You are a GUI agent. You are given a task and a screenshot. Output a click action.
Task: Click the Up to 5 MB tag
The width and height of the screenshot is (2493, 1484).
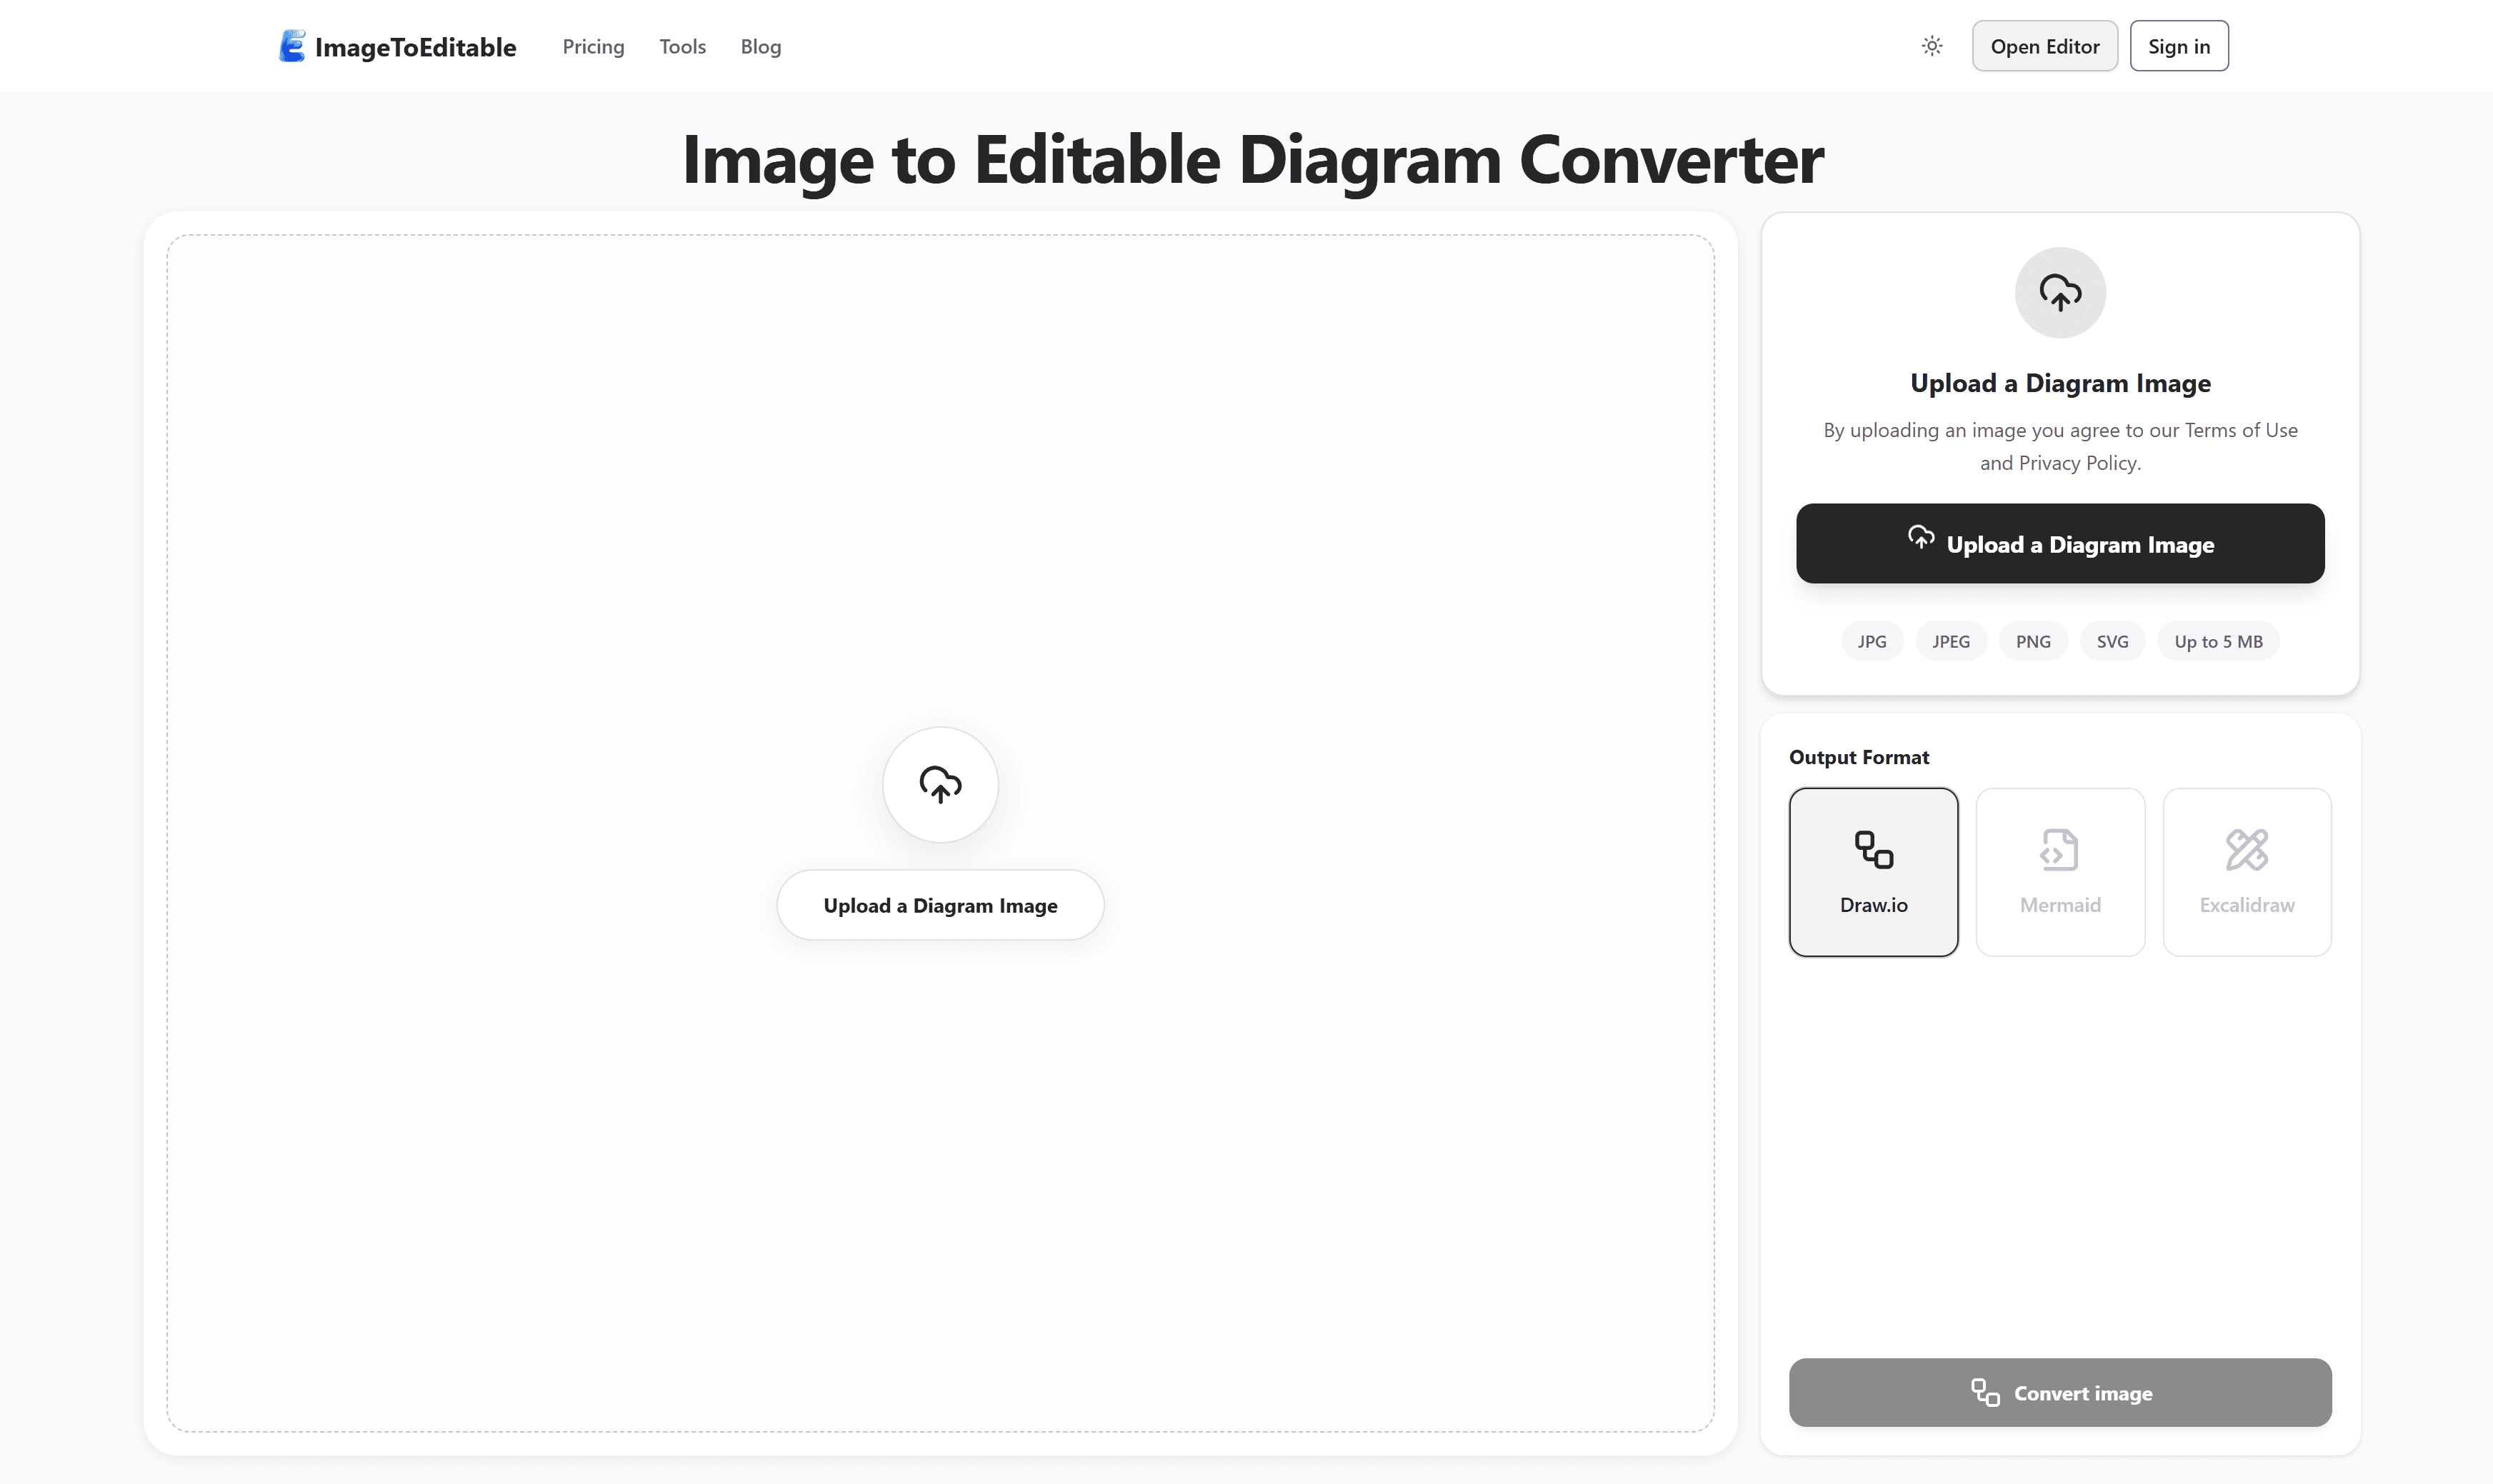click(x=2218, y=641)
